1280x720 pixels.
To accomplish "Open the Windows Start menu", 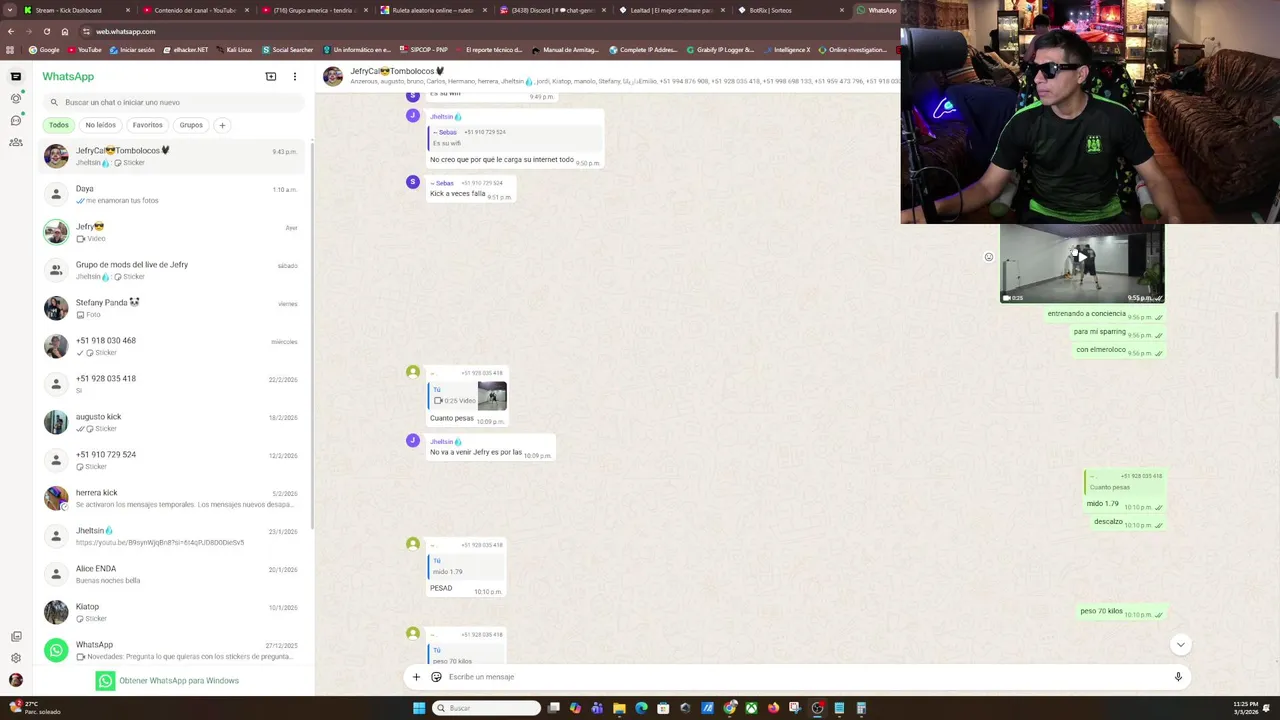I will (419, 708).
